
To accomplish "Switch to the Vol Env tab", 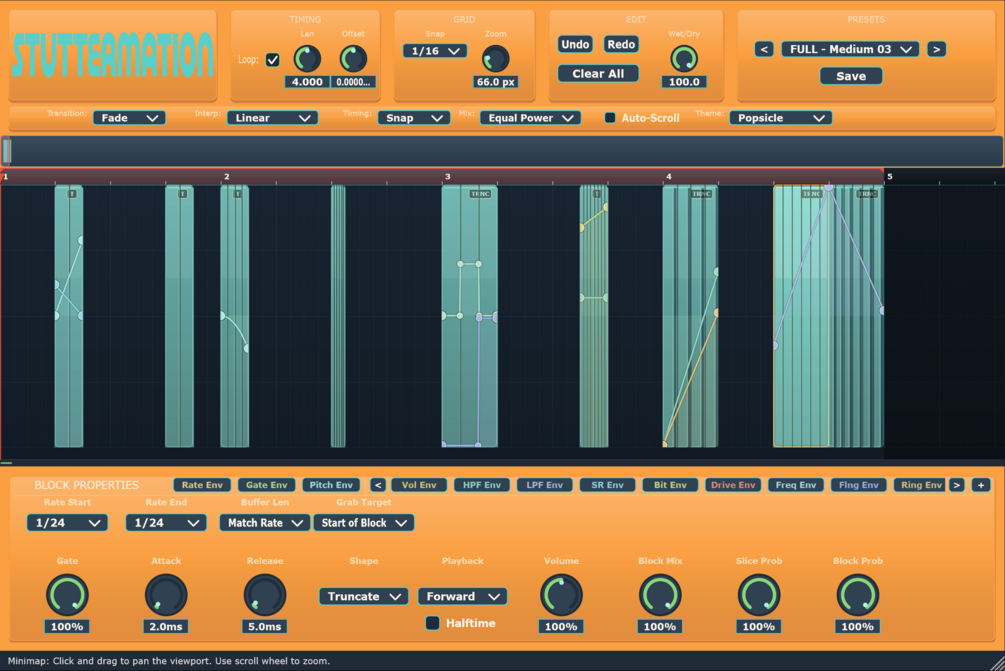I will (419, 485).
